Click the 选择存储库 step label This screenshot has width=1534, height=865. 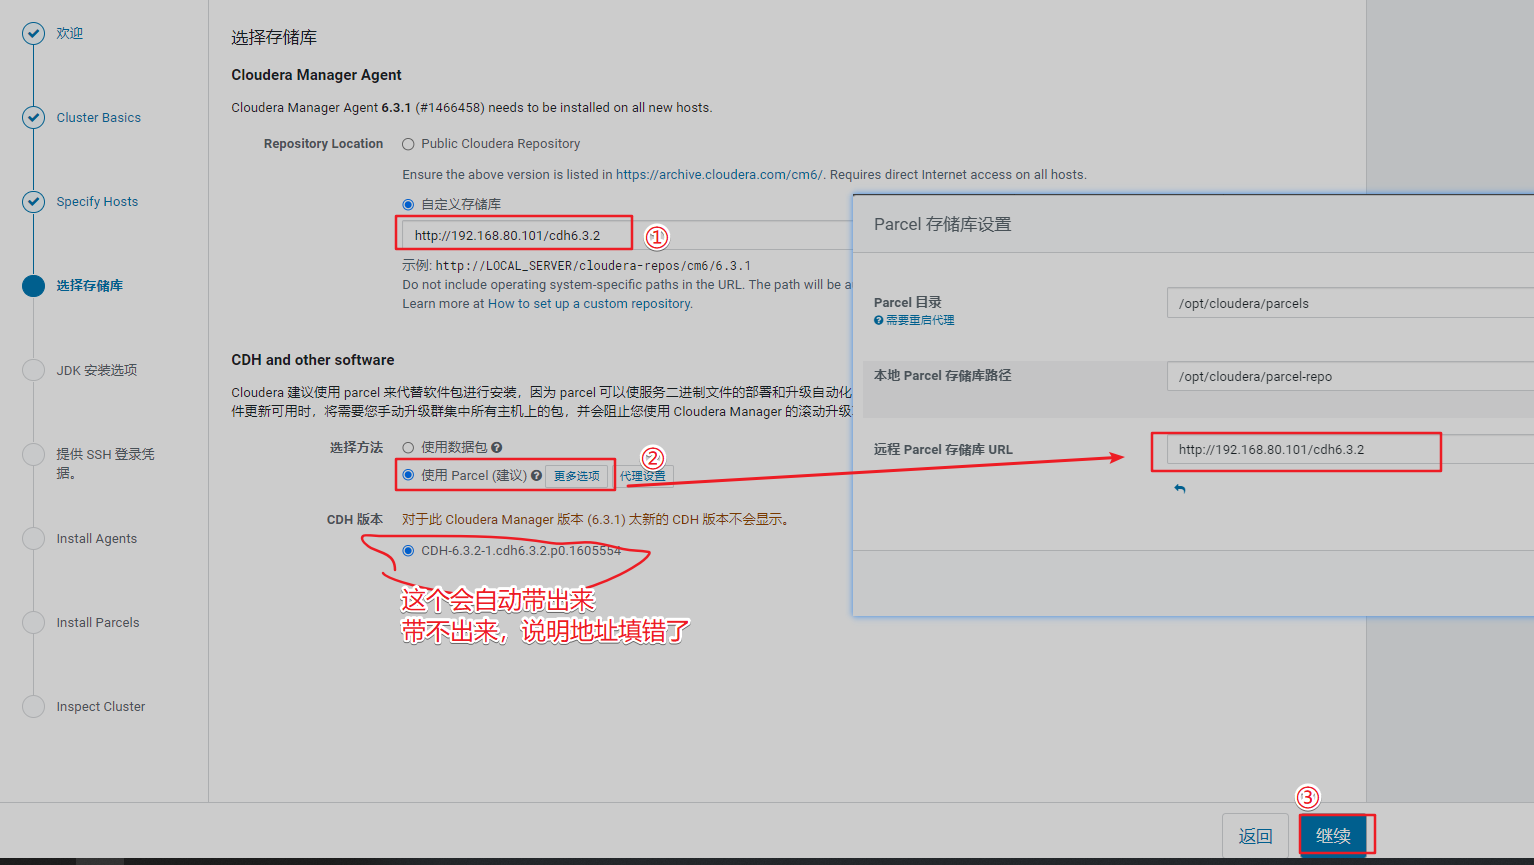(90, 286)
